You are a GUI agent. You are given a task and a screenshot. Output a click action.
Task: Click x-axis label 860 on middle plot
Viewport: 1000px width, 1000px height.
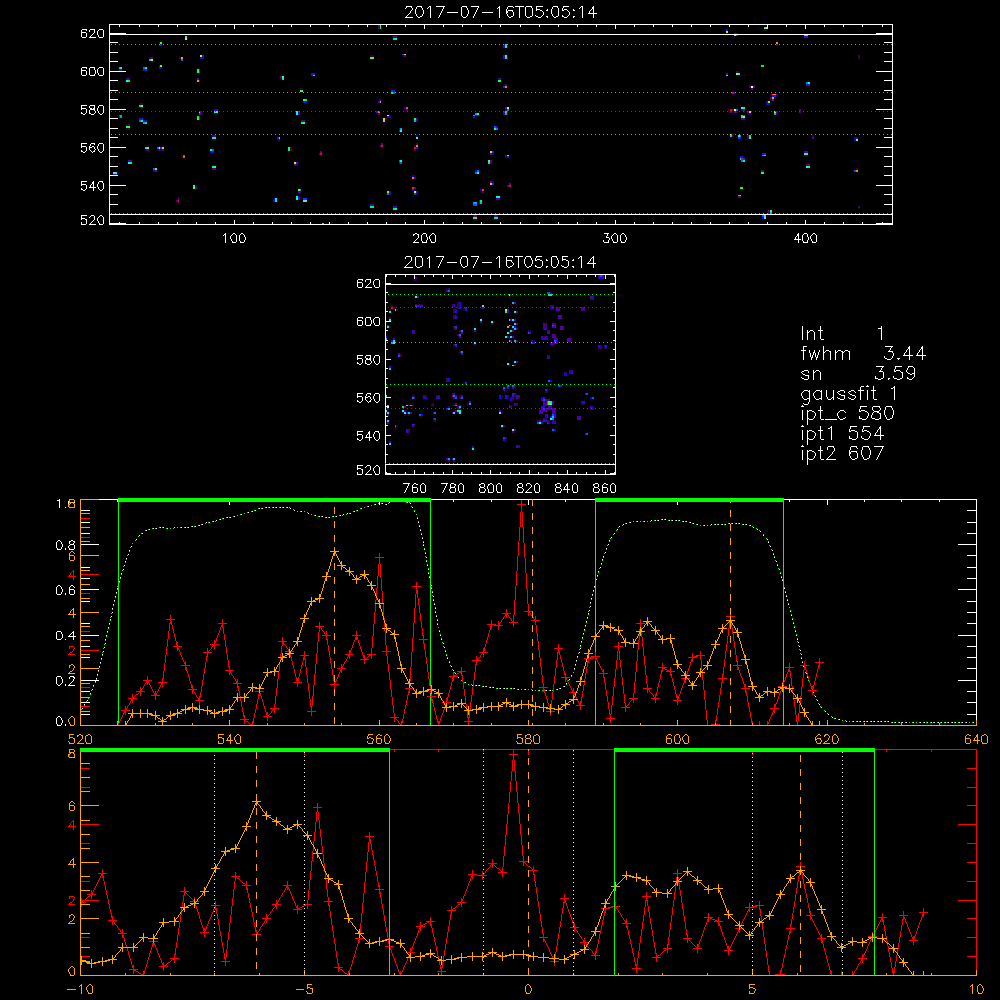605,489
